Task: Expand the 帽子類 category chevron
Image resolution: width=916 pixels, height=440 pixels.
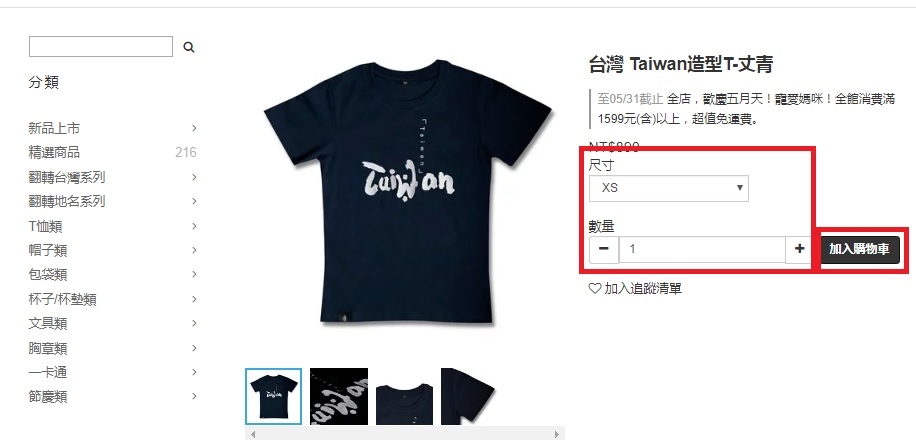Action: [194, 250]
